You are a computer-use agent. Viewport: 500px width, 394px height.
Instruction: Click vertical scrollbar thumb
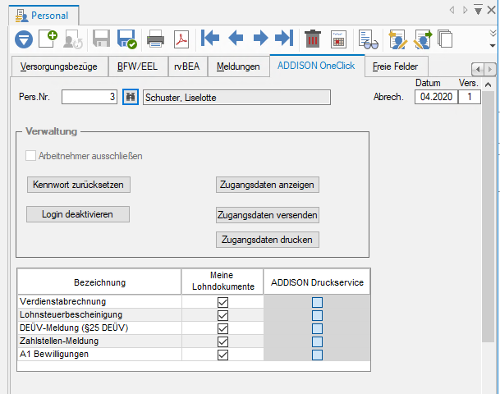tap(488, 217)
